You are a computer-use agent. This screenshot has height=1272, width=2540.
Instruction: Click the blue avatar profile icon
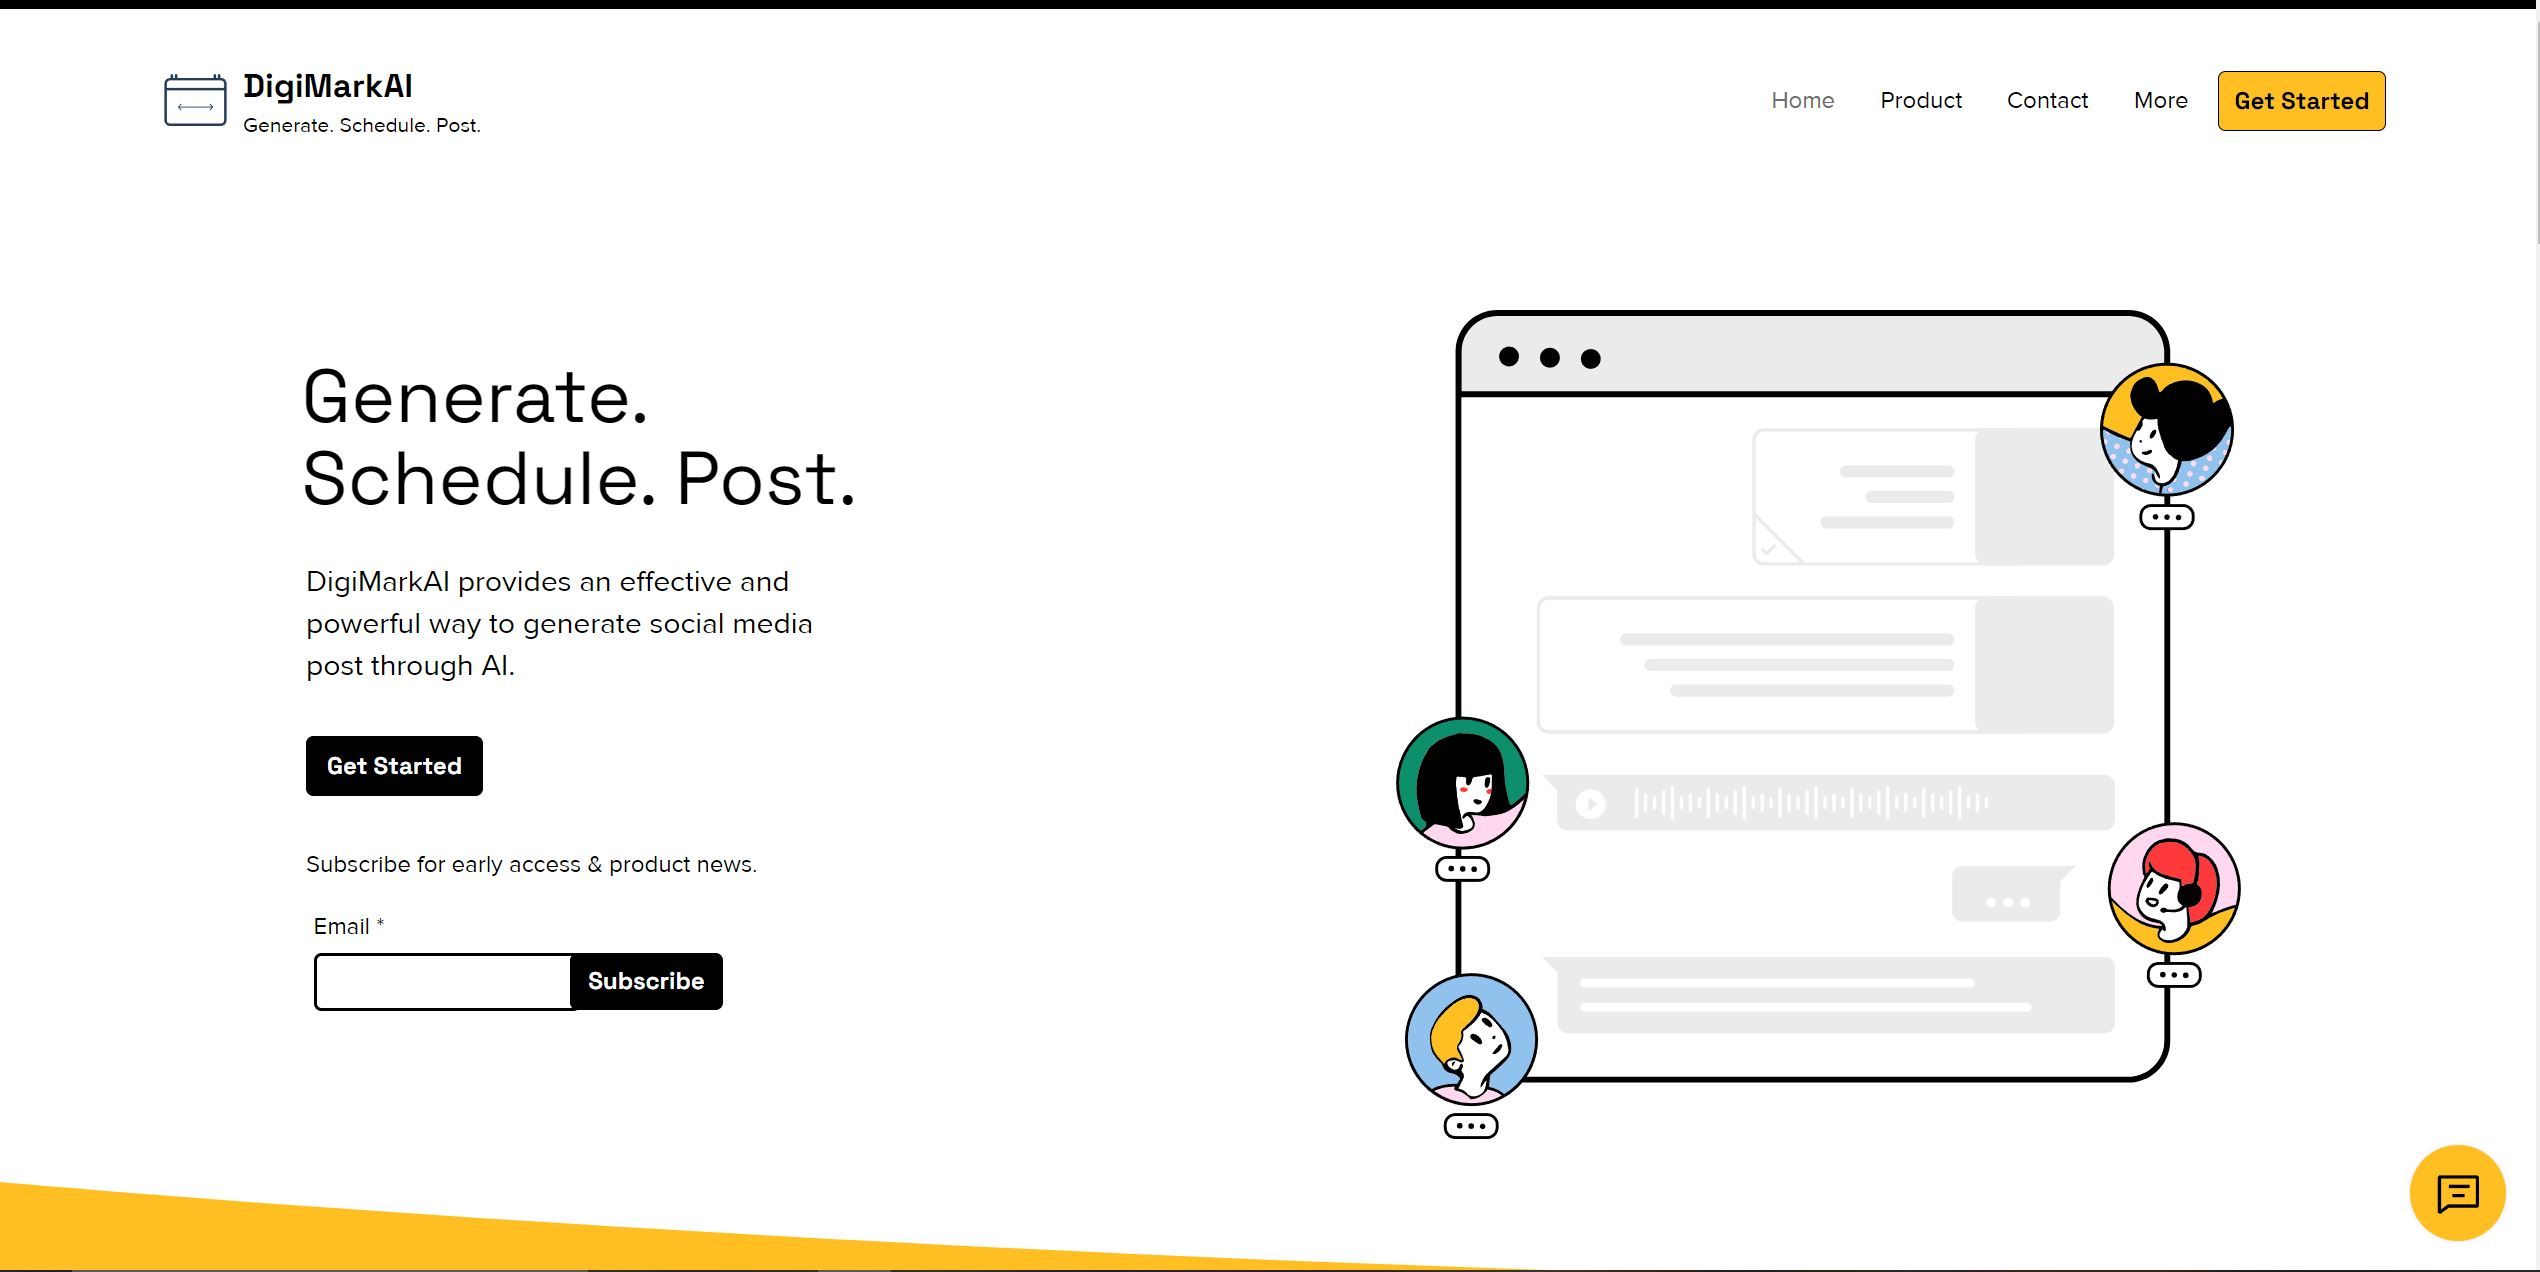1470,1037
